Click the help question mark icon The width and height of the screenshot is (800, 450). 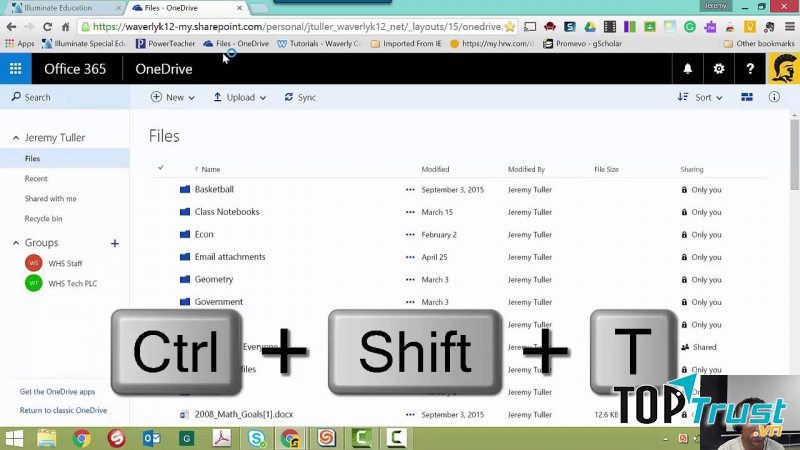(750, 69)
